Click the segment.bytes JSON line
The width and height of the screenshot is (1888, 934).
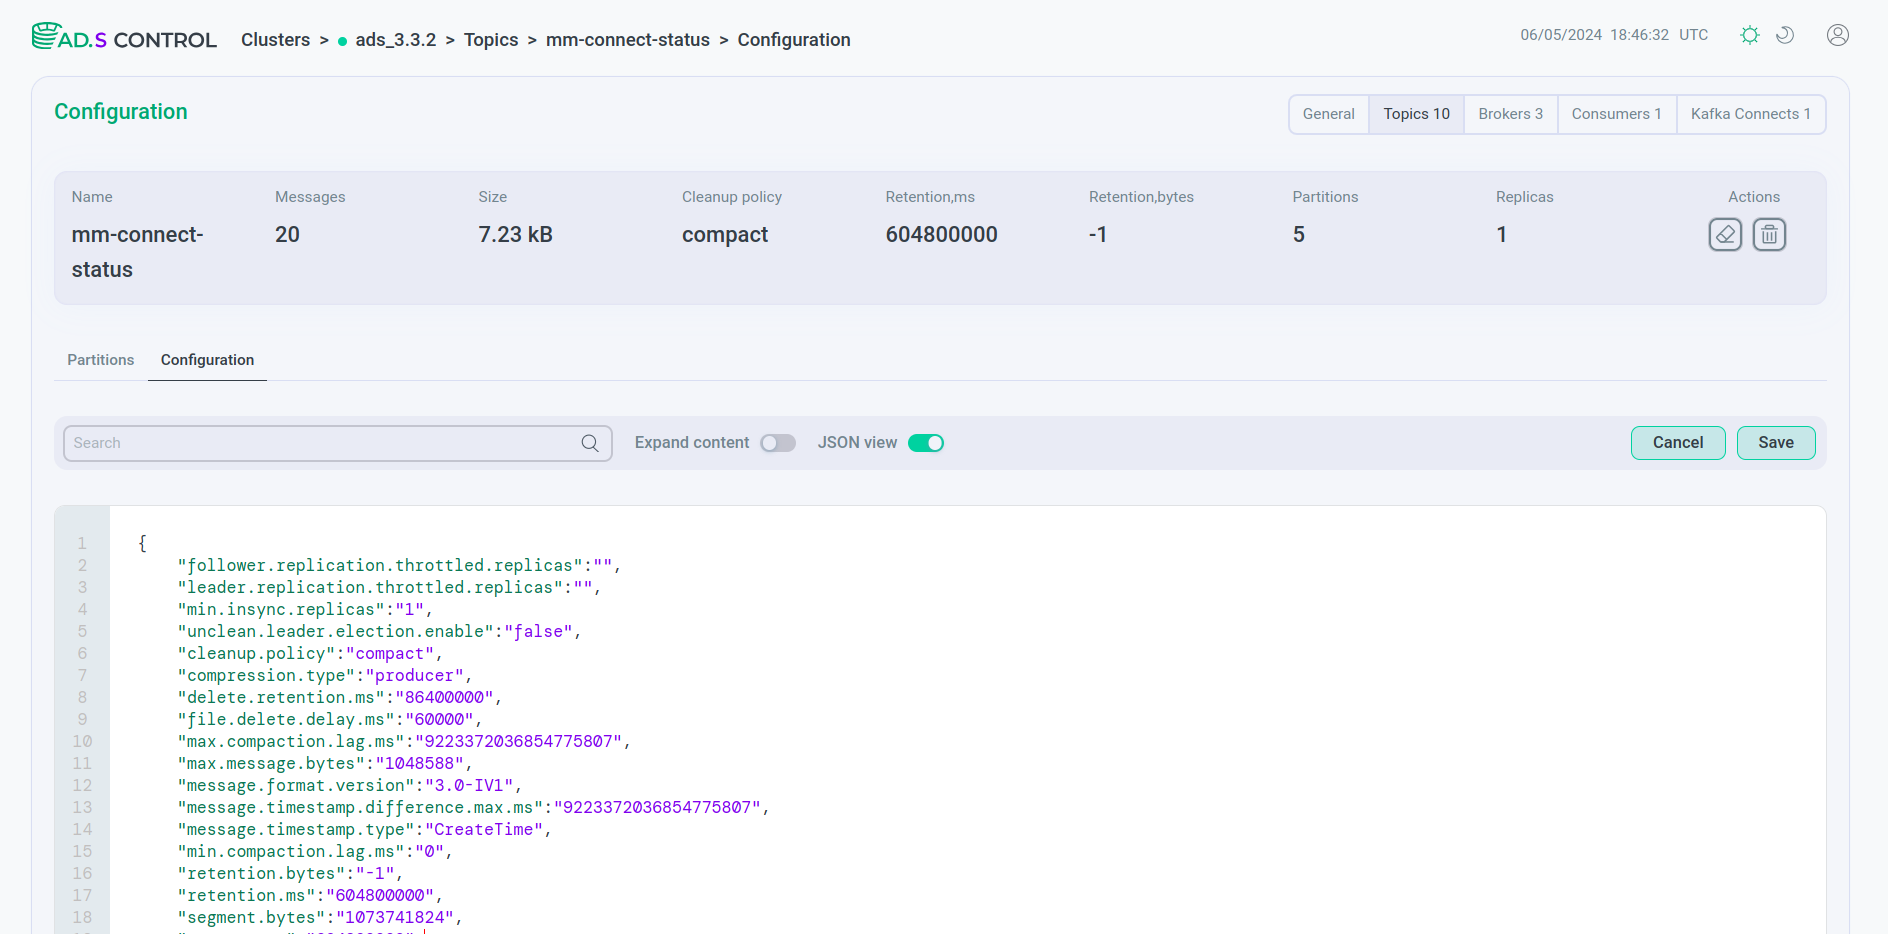(320, 917)
